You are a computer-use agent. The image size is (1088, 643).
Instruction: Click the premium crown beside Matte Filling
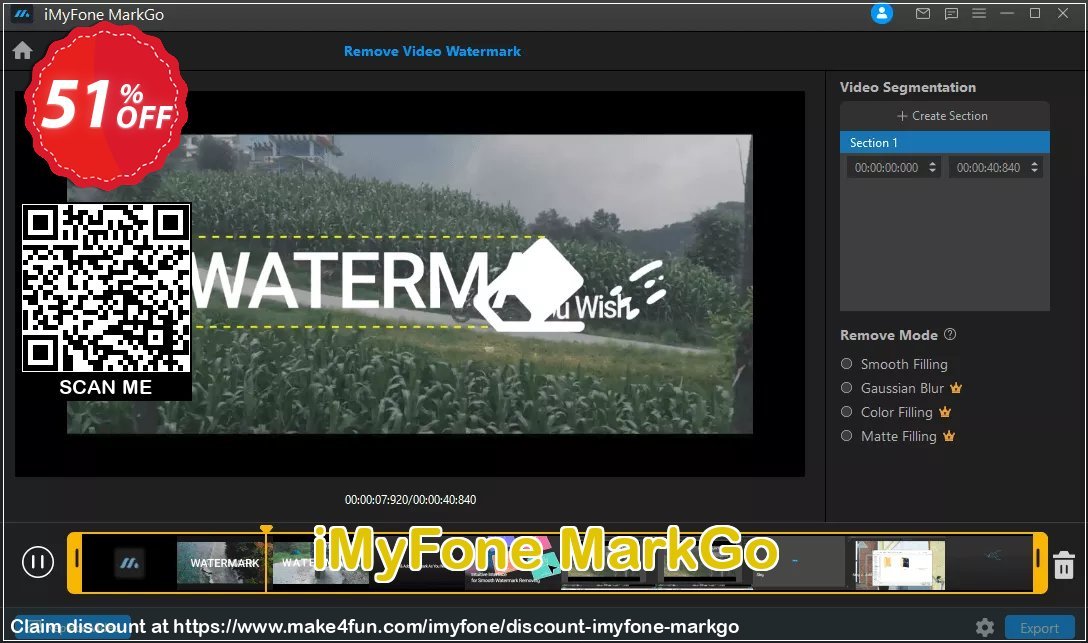pyautogui.click(x=949, y=436)
